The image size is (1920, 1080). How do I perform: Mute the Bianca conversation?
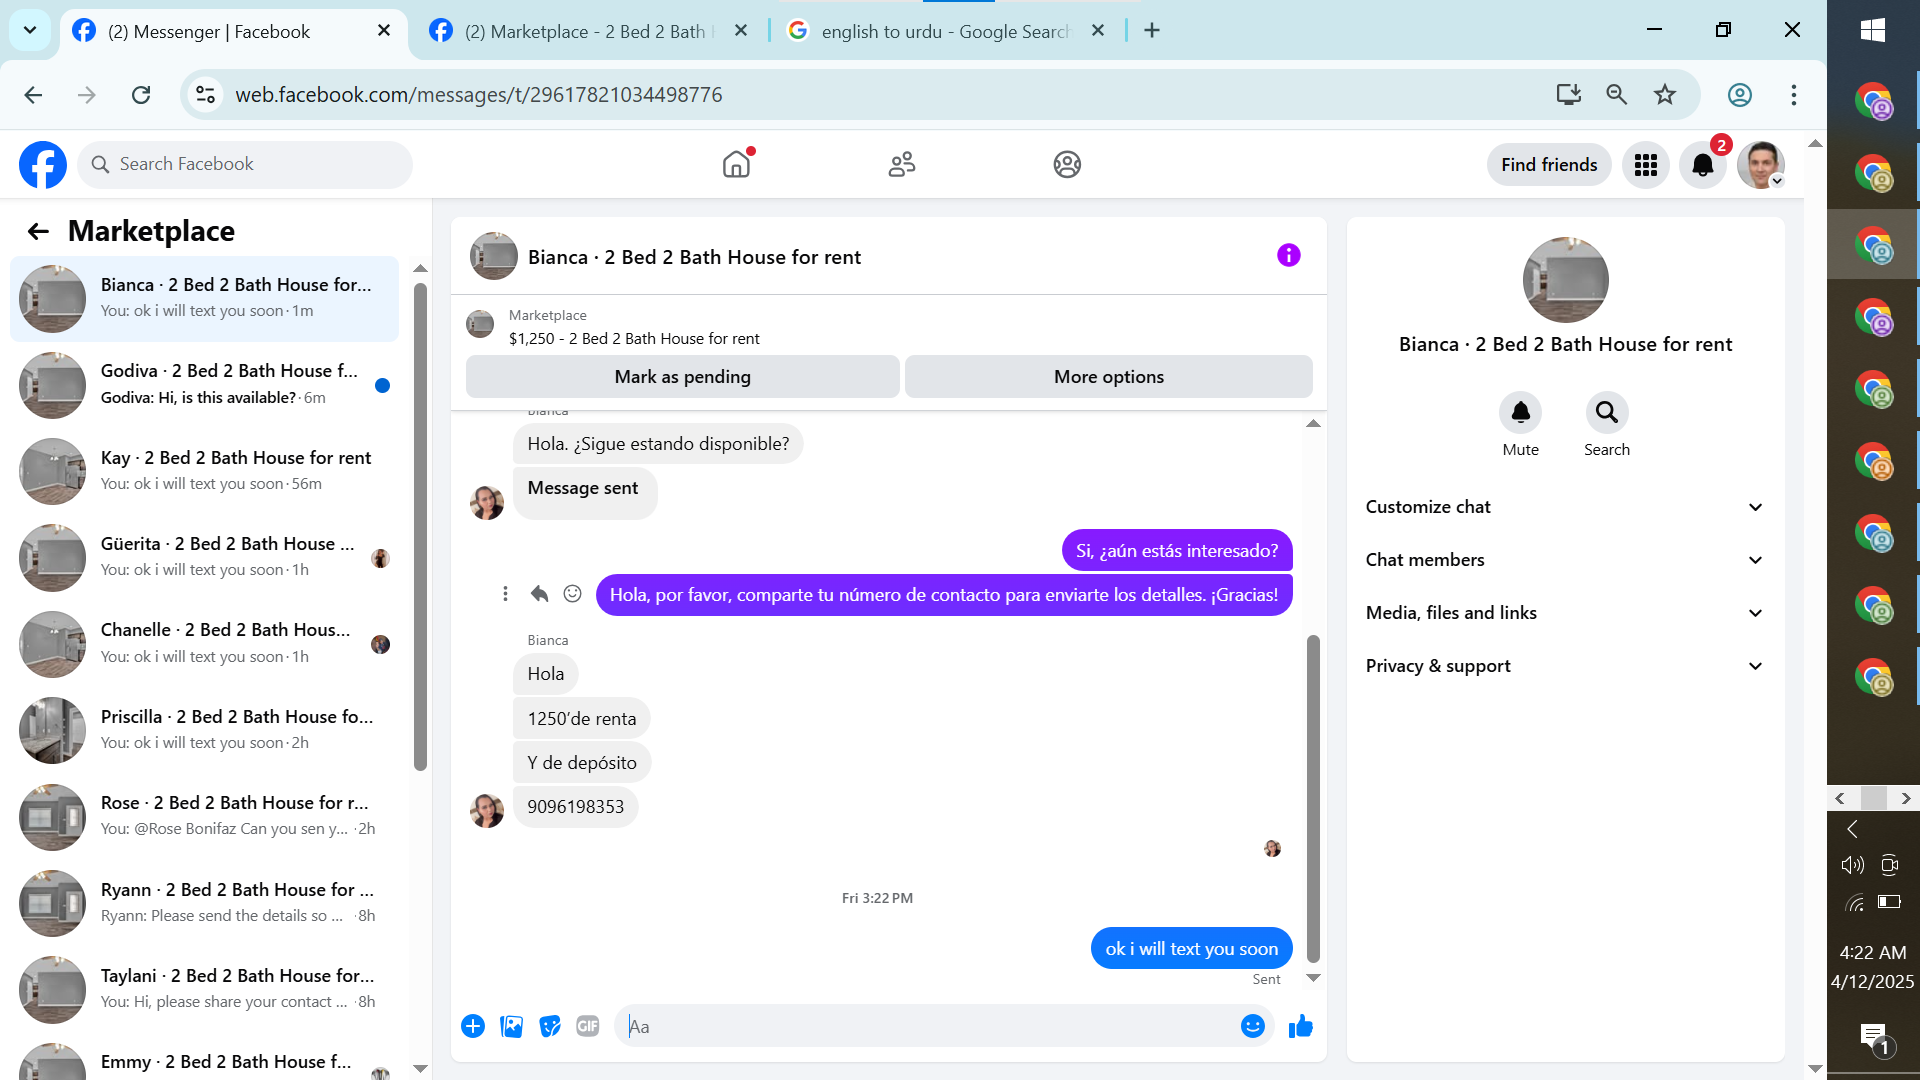(1520, 413)
